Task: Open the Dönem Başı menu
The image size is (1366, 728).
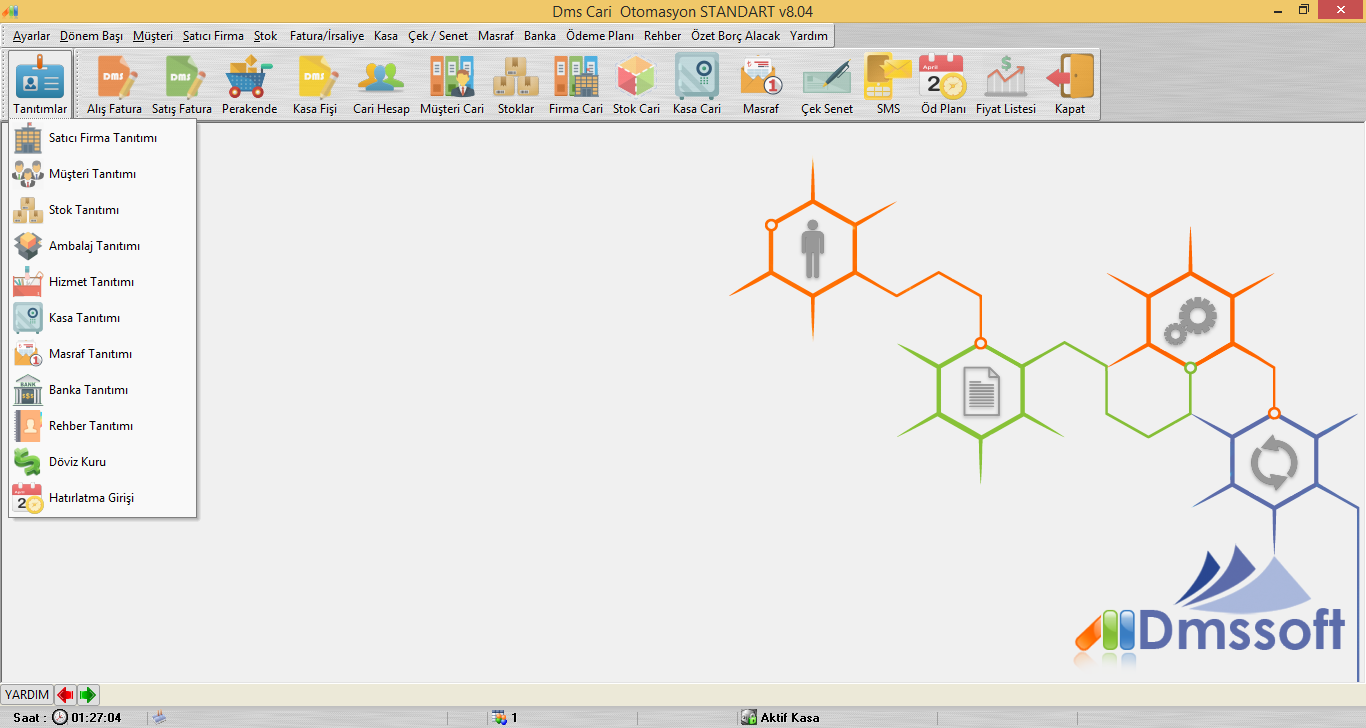Action: pos(91,35)
